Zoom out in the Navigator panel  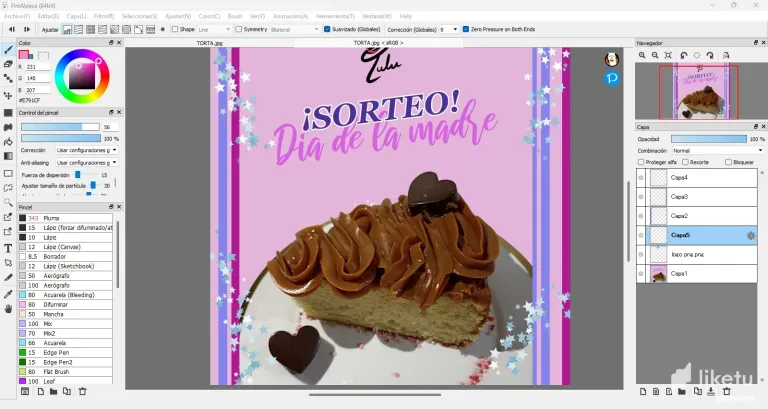[655, 55]
